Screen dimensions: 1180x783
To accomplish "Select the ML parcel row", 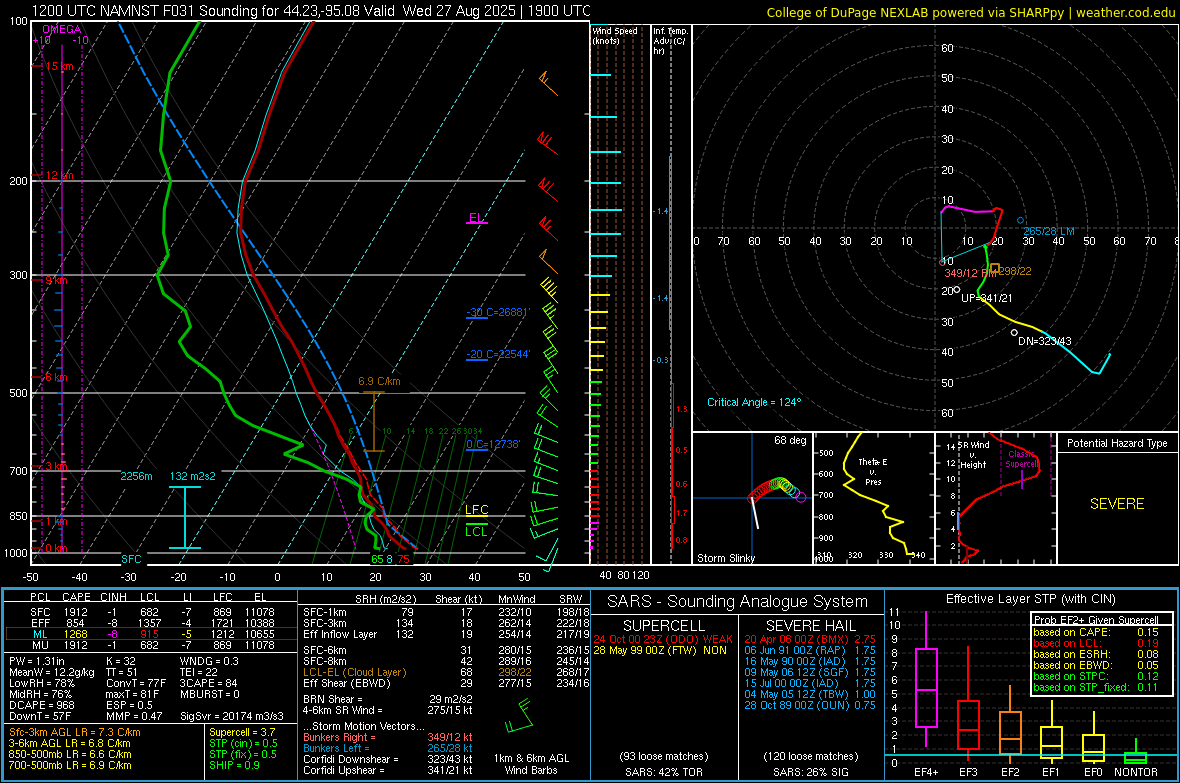I will pos(150,634).
